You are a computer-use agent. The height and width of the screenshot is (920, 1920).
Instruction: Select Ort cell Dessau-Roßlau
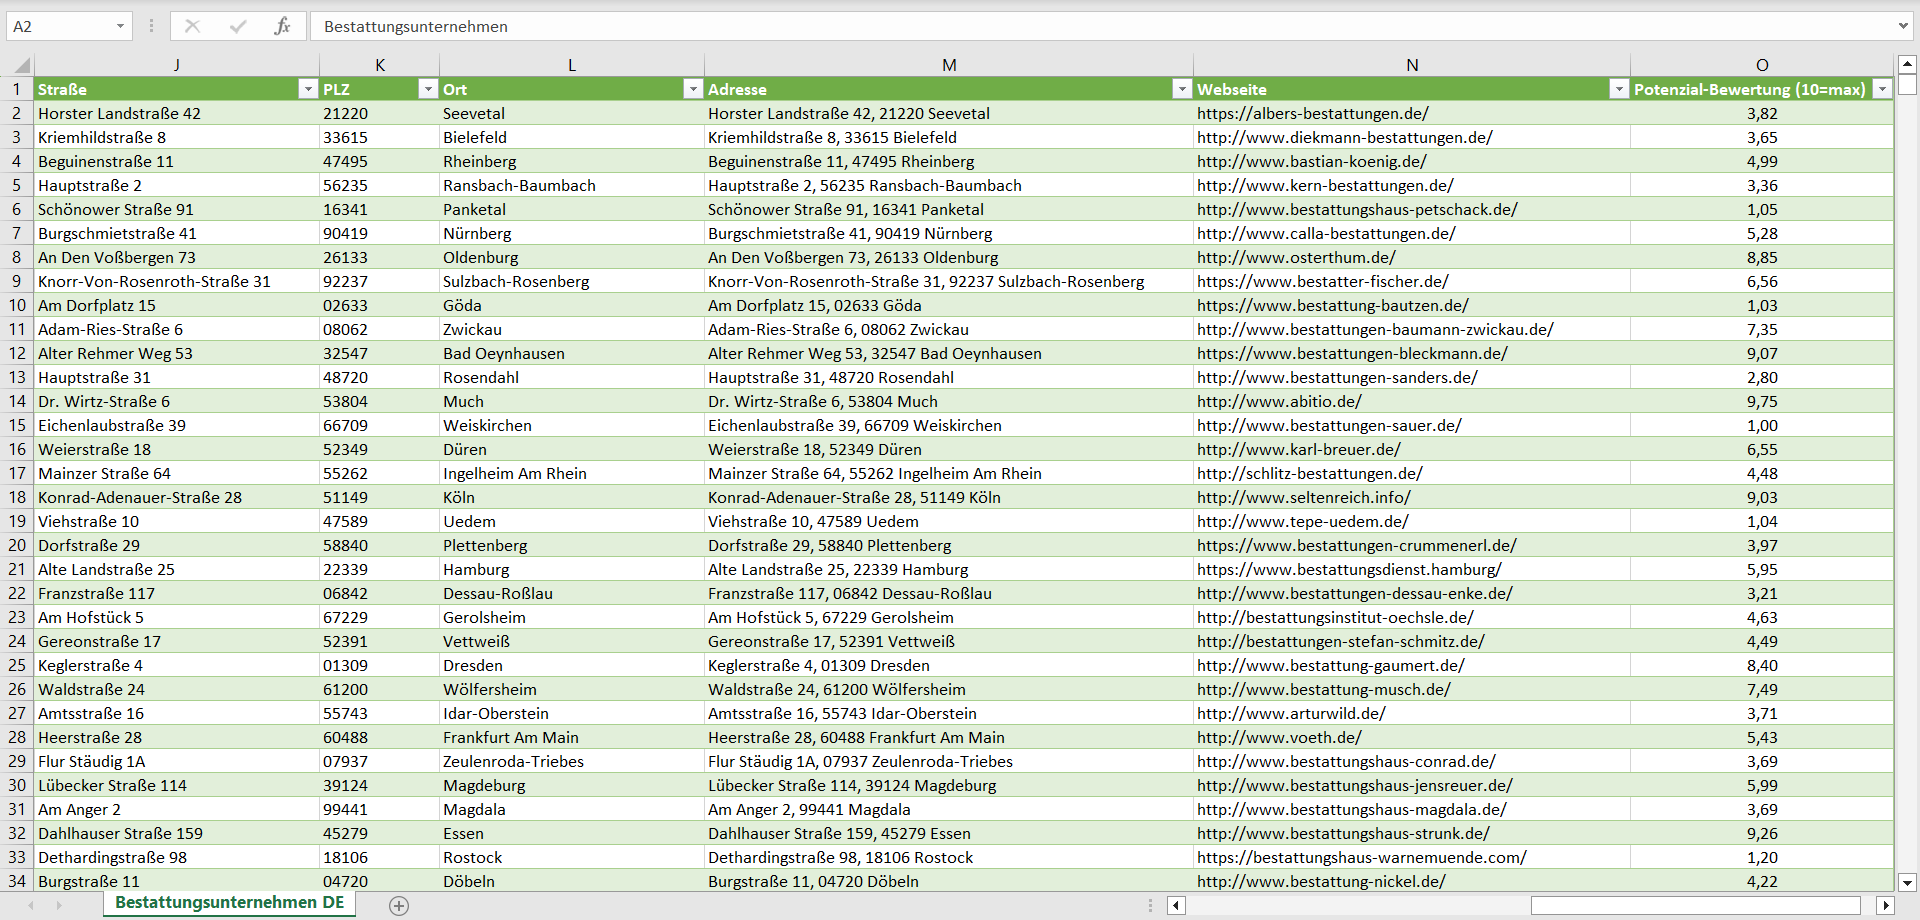(572, 593)
